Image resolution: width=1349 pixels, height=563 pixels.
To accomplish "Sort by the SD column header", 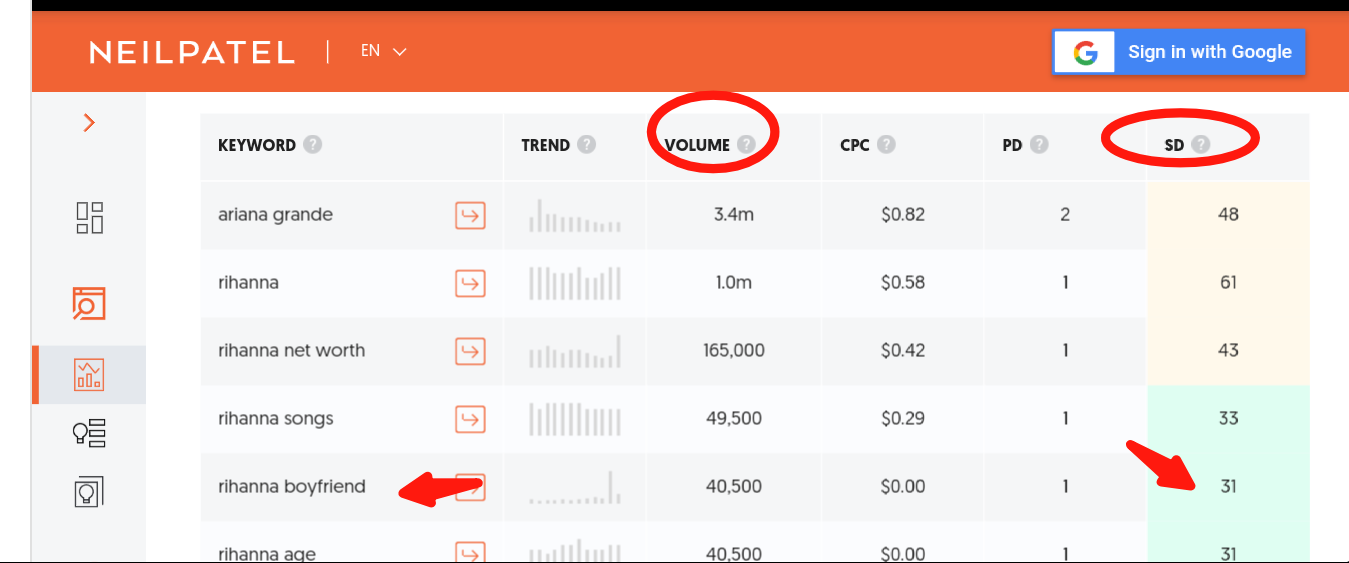I will pos(1174,145).
